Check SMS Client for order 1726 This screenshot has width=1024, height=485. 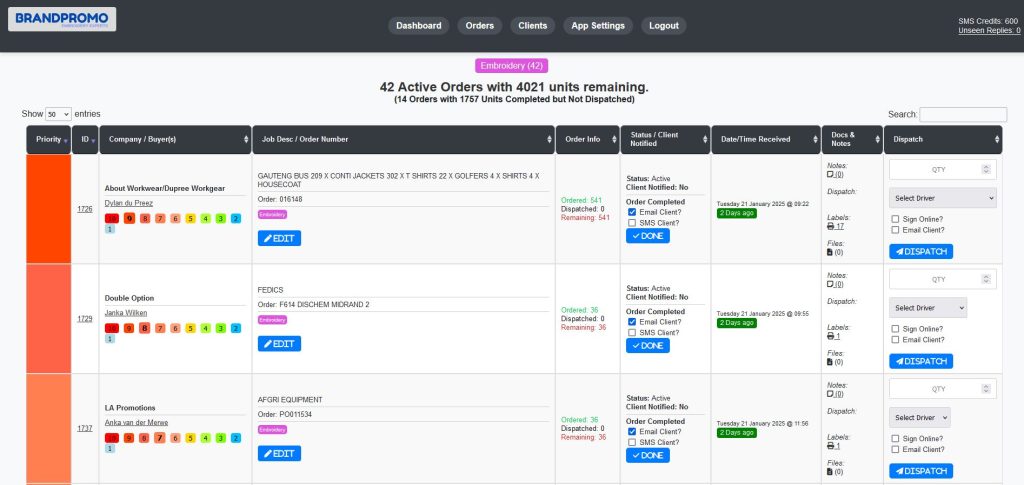pyautogui.click(x=632, y=223)
